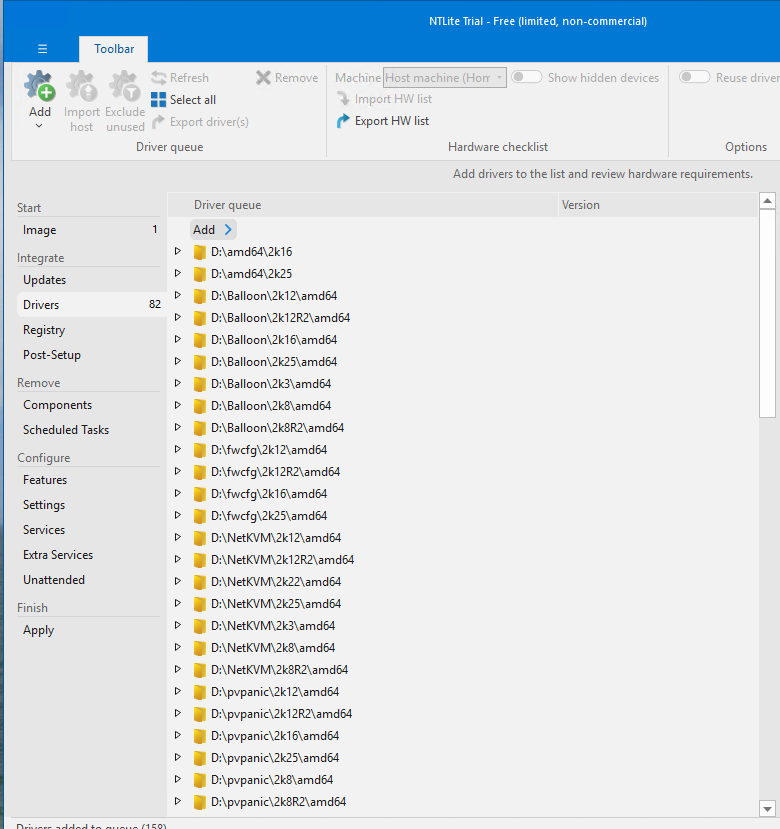This screenshot has height=829, width=780.
Task: Click the Driver queue column header
Action: tap(363, 205)
